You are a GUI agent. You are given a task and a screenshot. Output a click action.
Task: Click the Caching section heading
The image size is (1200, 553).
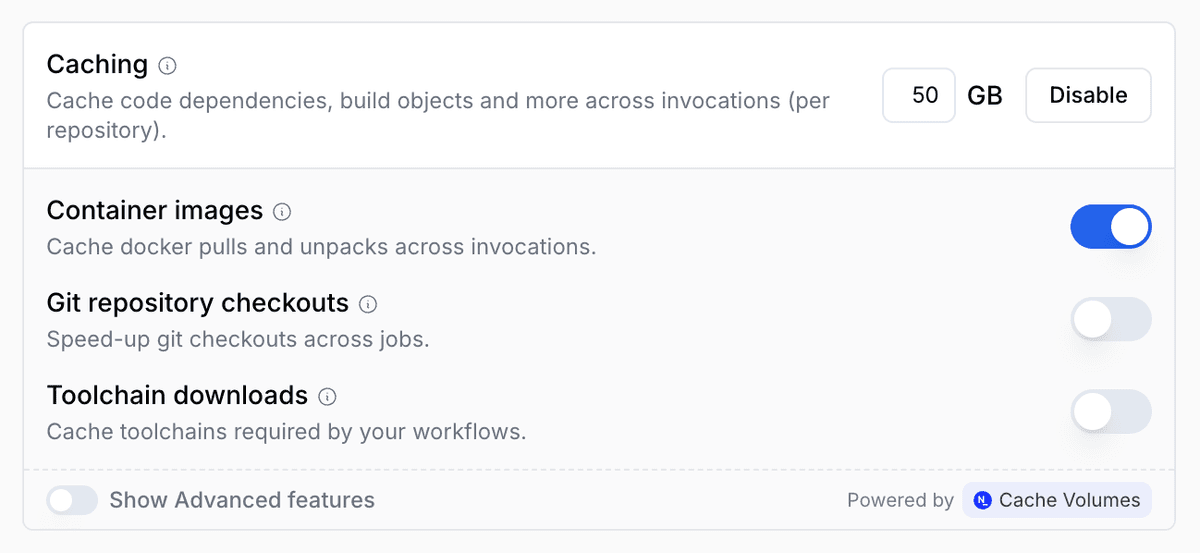(97, 65)
